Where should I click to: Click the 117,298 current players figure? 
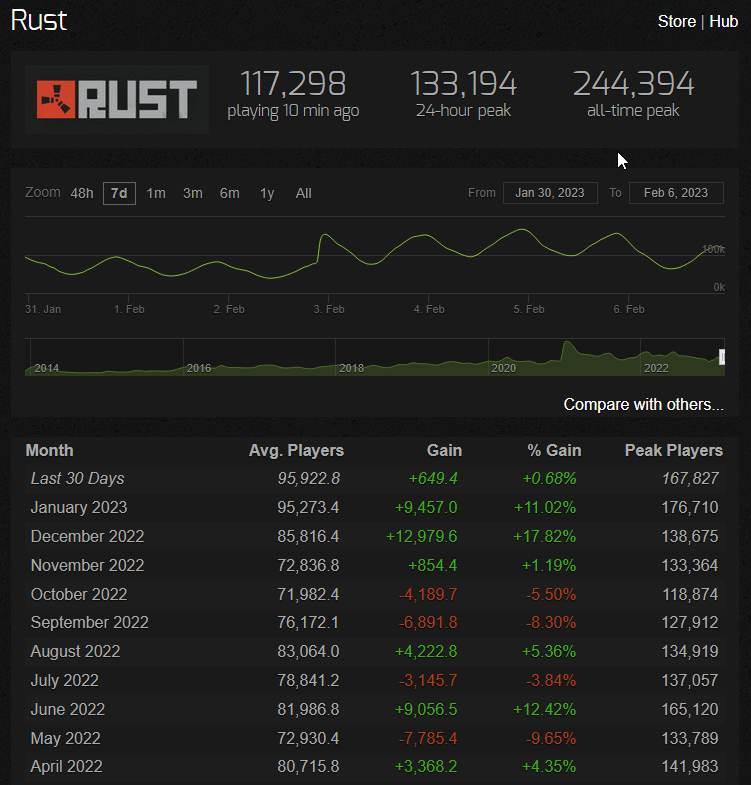[x=293, y=83]
